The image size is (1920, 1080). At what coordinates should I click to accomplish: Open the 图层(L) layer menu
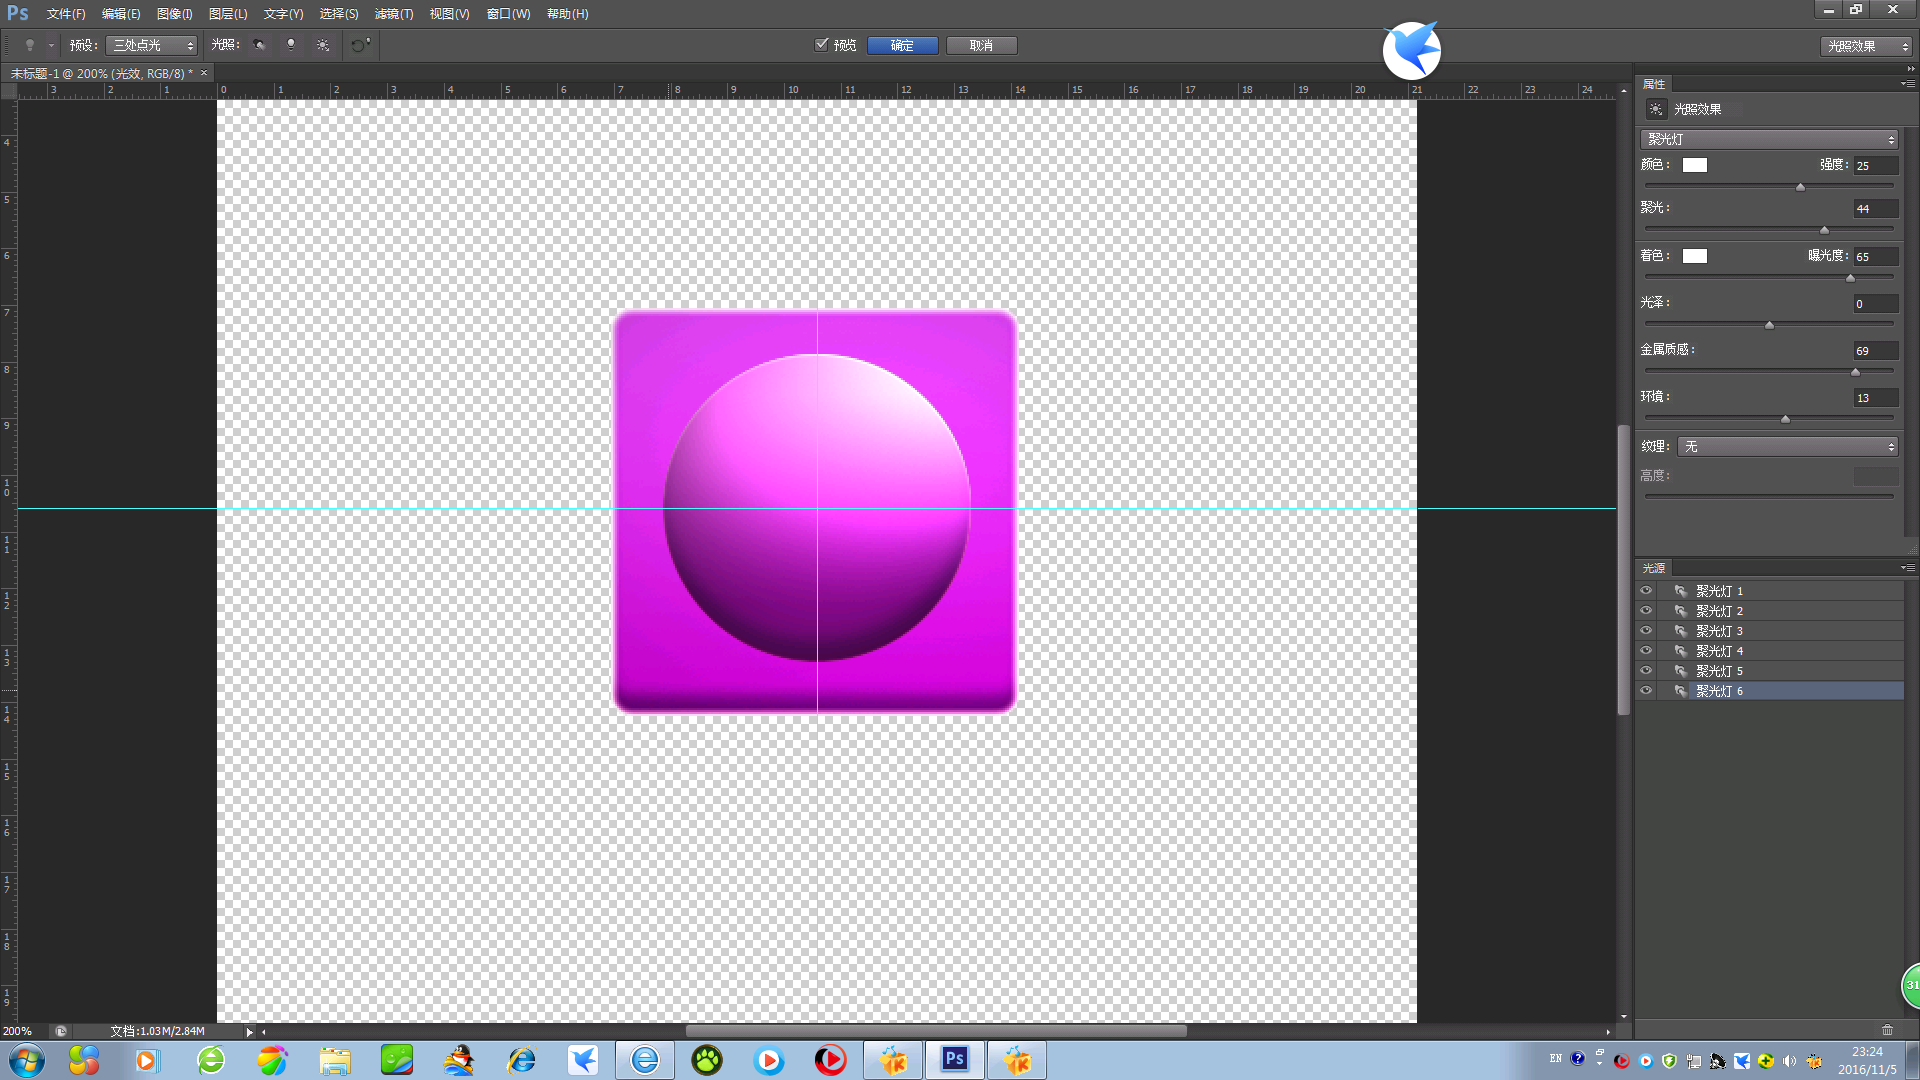click(x=228, y=14)
